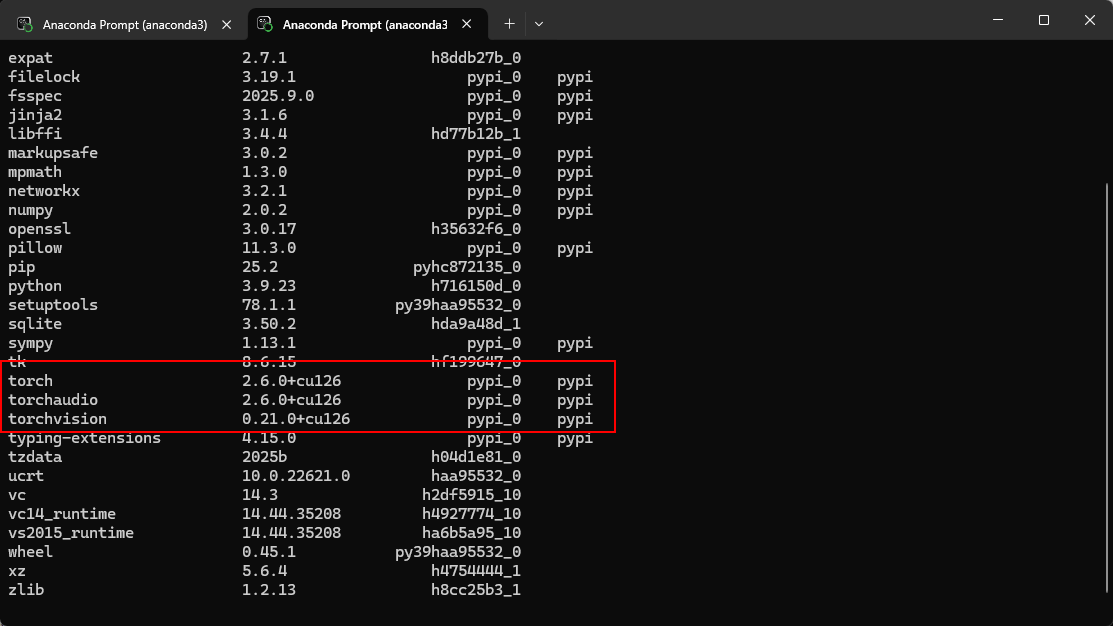Click the networkx package name
This screenshot has height=626, width=1113.
click(44, 191)
